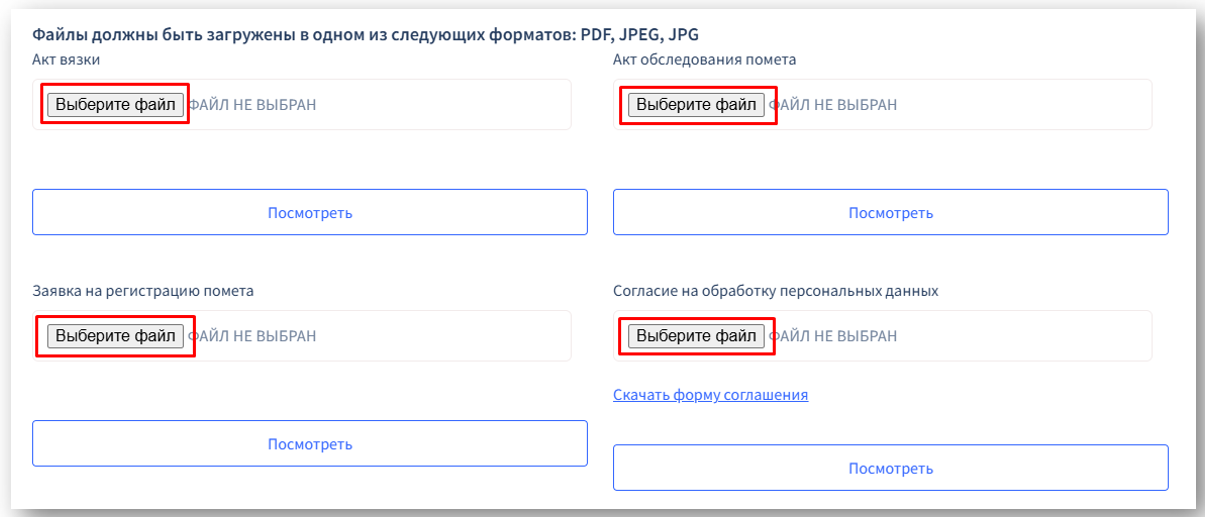Click 'ФАЙЛ НЕ ВЫБРАН' in Заявка на регистрацию field
The image size is (1205, 517).
[x=254, y=336]
